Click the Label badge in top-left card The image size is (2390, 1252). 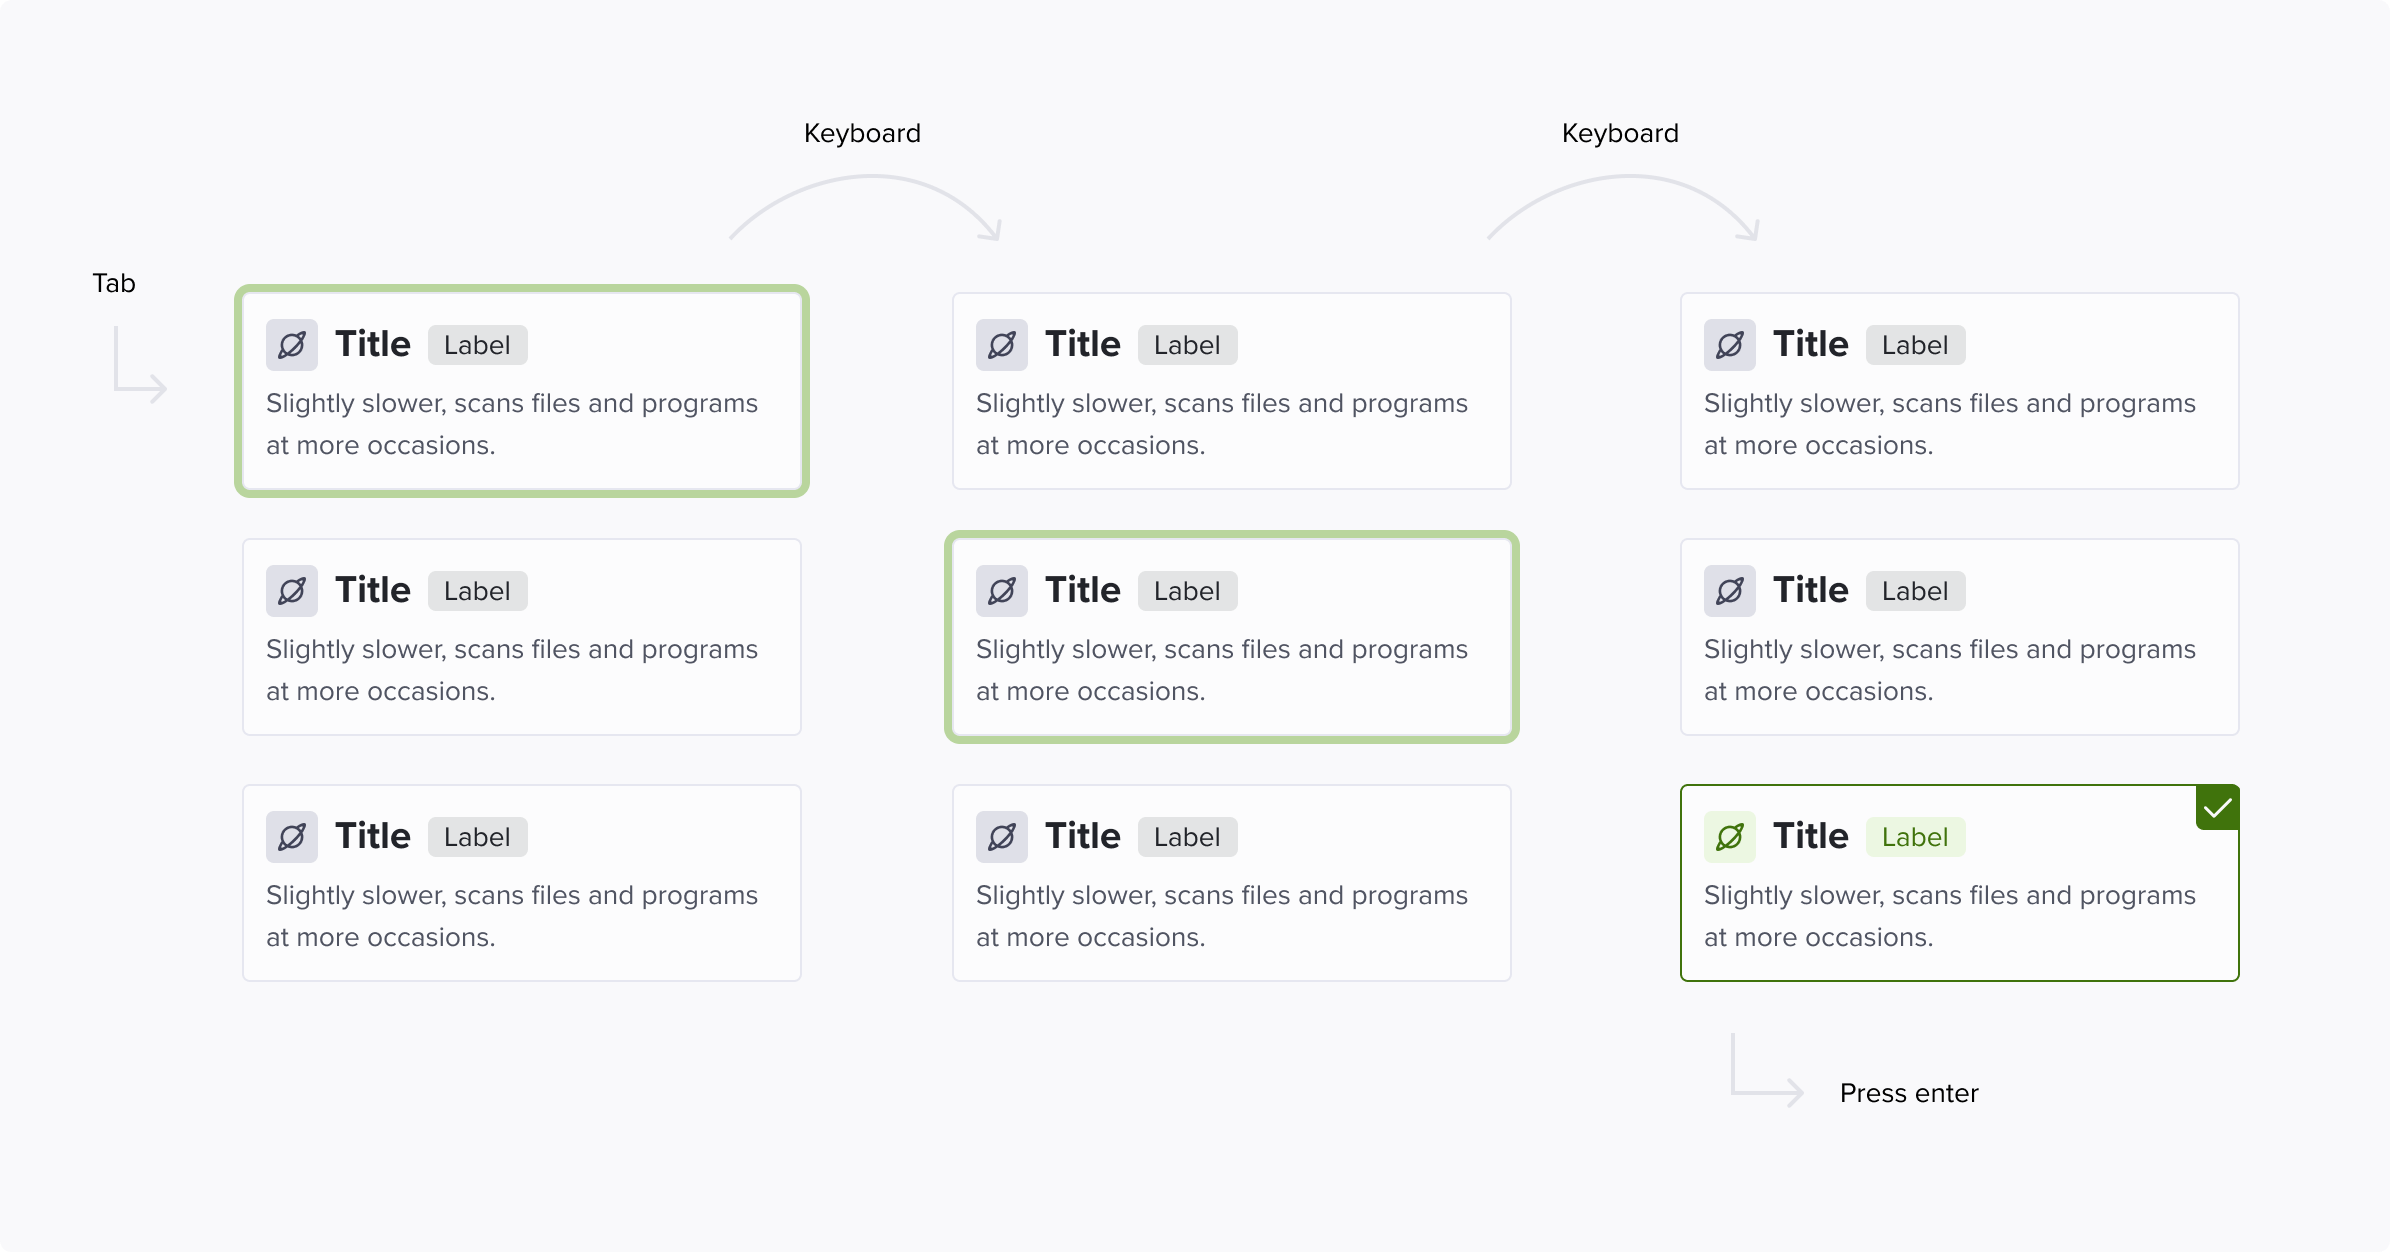477,345
